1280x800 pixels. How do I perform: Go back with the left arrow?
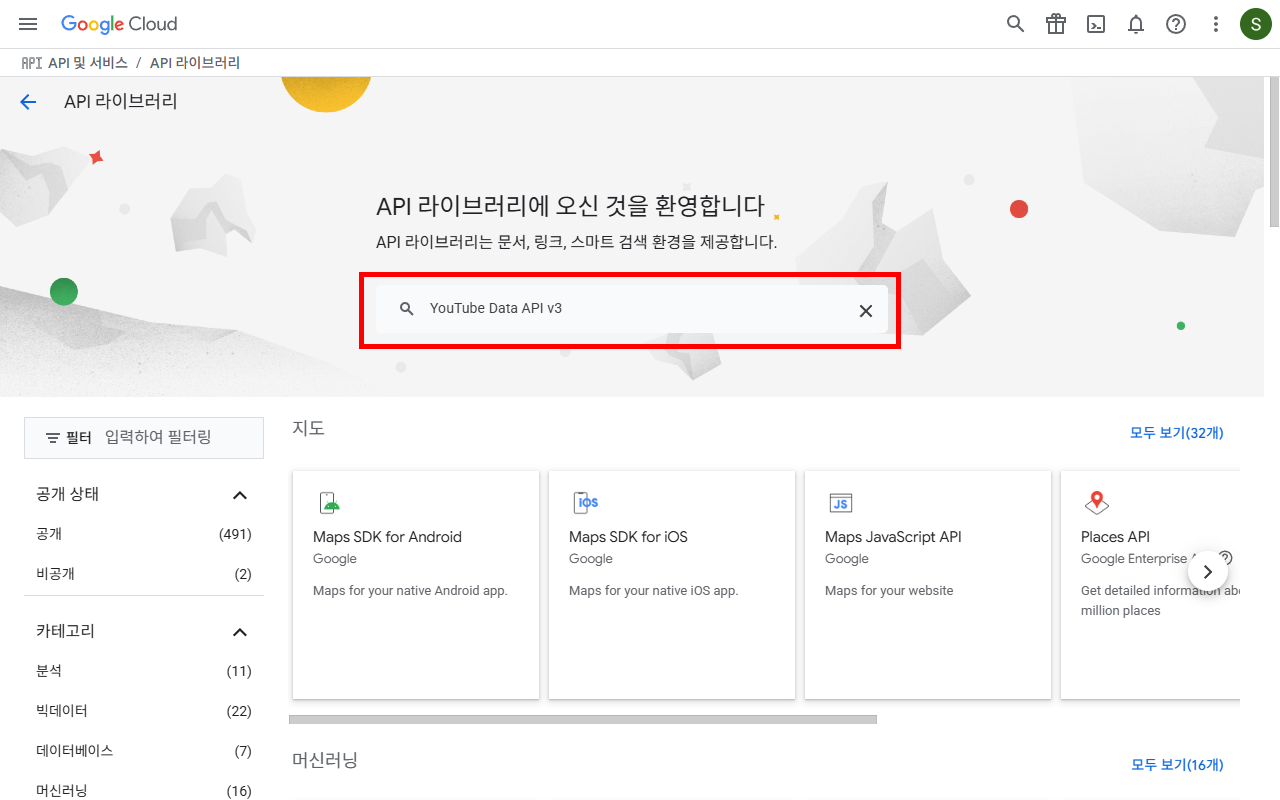(28, 102)
